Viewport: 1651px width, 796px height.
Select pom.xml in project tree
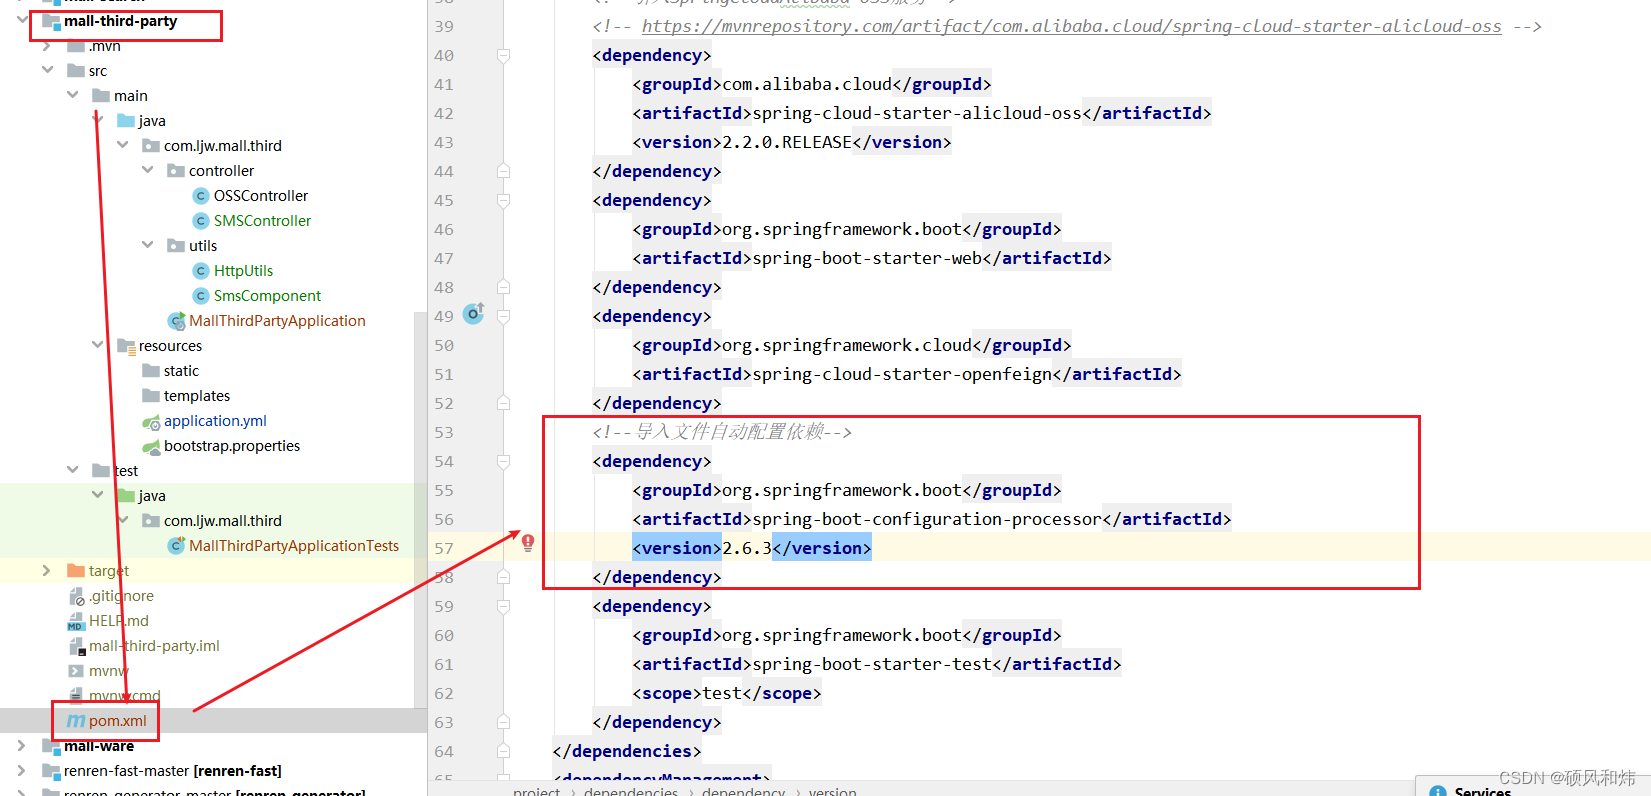coord(117,721)
